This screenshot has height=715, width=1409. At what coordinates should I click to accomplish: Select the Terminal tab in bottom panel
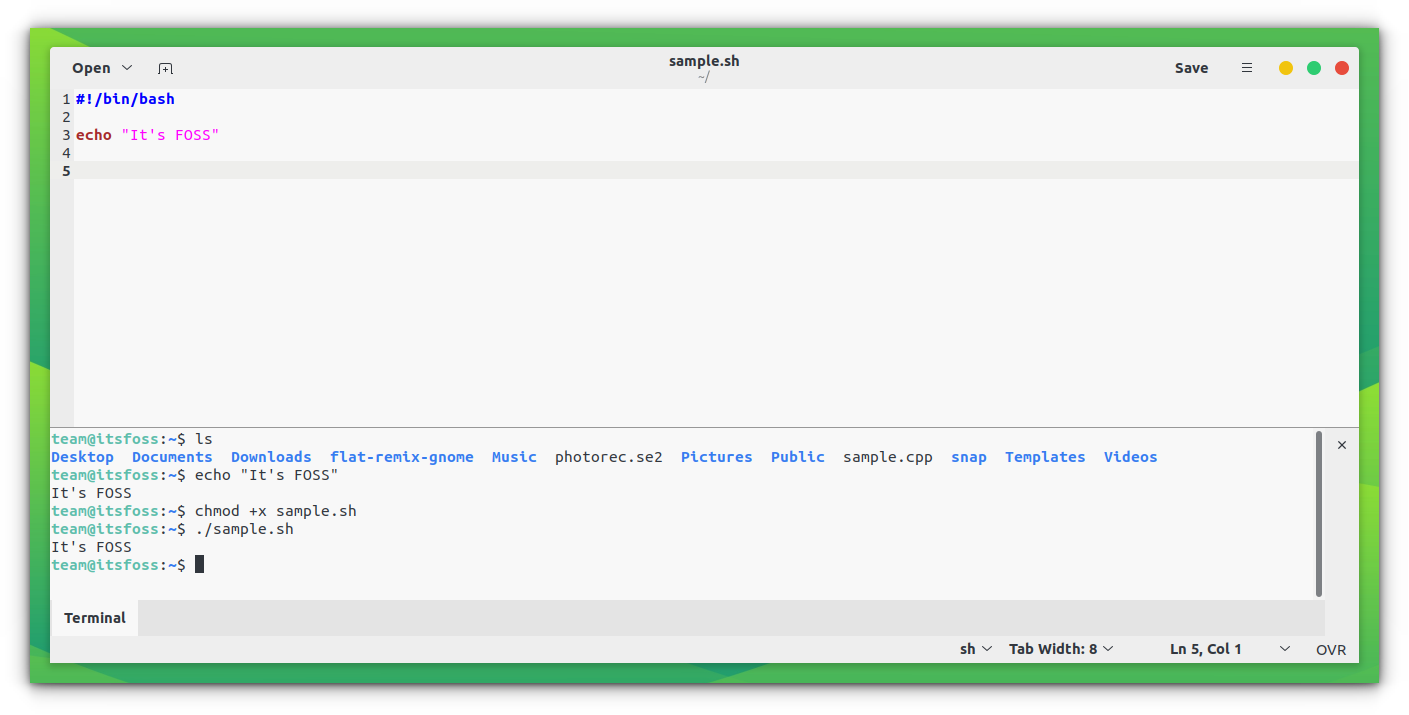pos(95,618)
